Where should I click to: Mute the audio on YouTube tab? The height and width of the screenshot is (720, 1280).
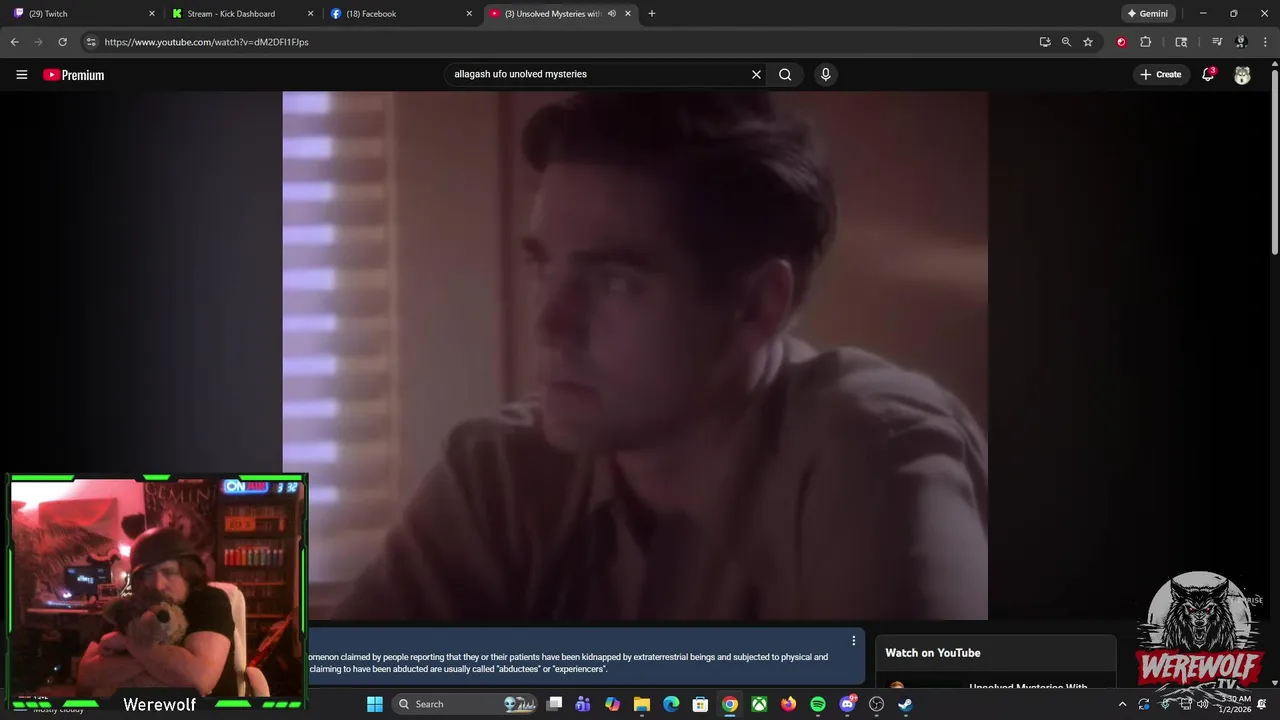(x=611, y=14)
